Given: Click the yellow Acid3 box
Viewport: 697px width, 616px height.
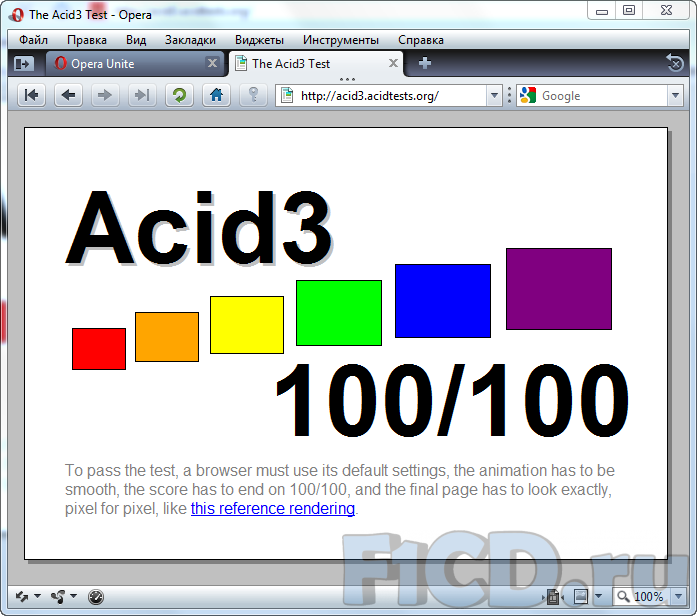Looking at the screenshot, I should (247, 325).
